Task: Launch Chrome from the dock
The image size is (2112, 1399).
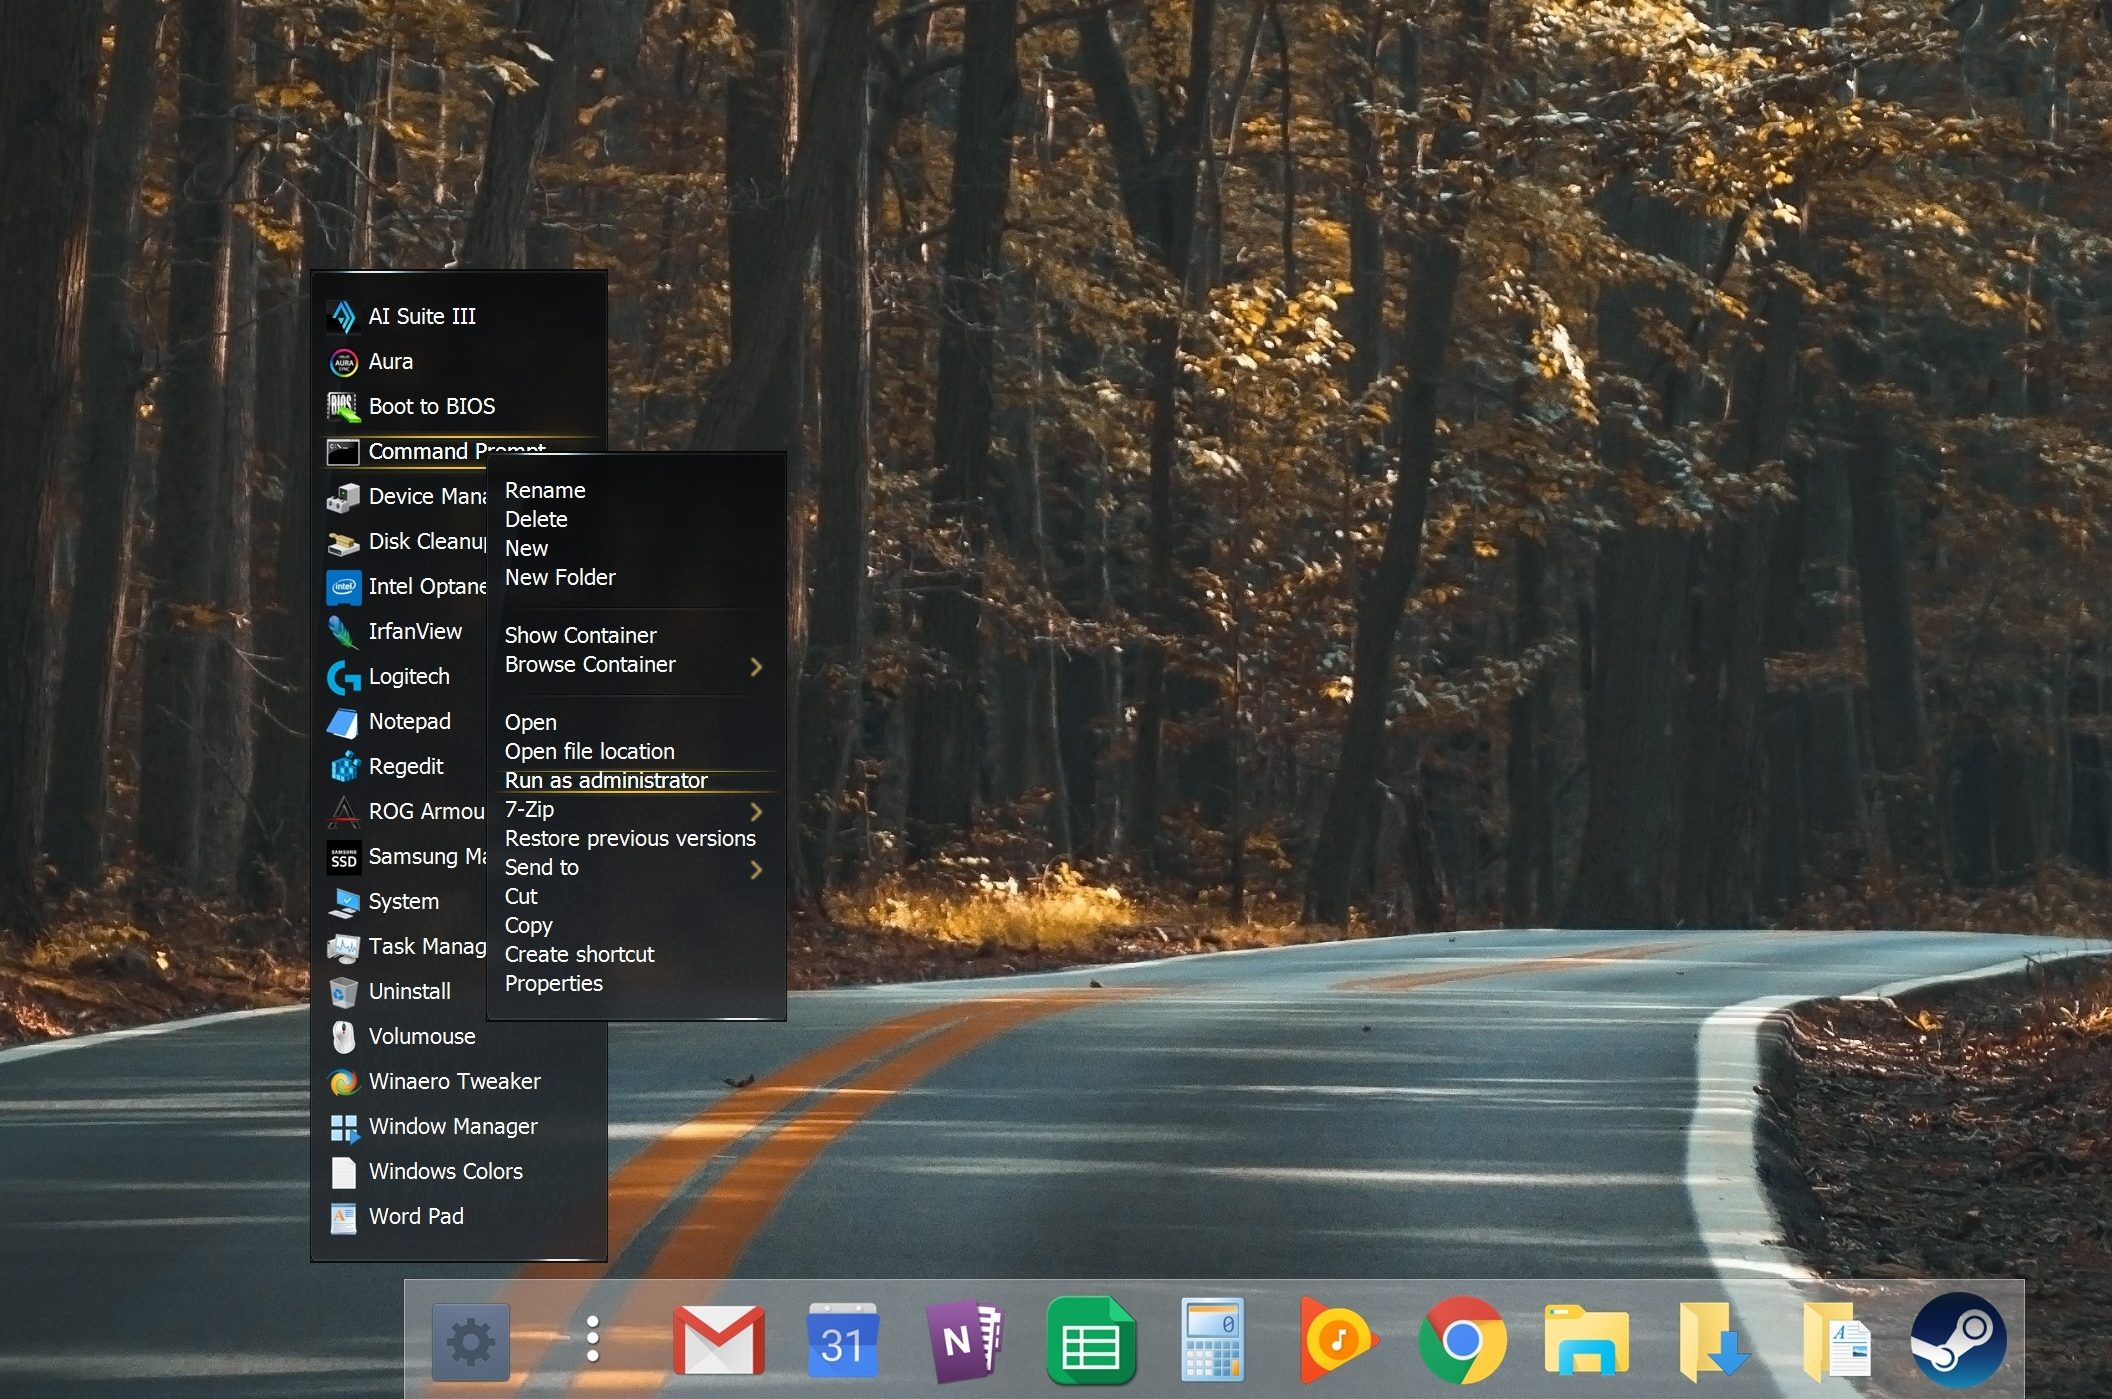Action: [x=1462, y=1340]
